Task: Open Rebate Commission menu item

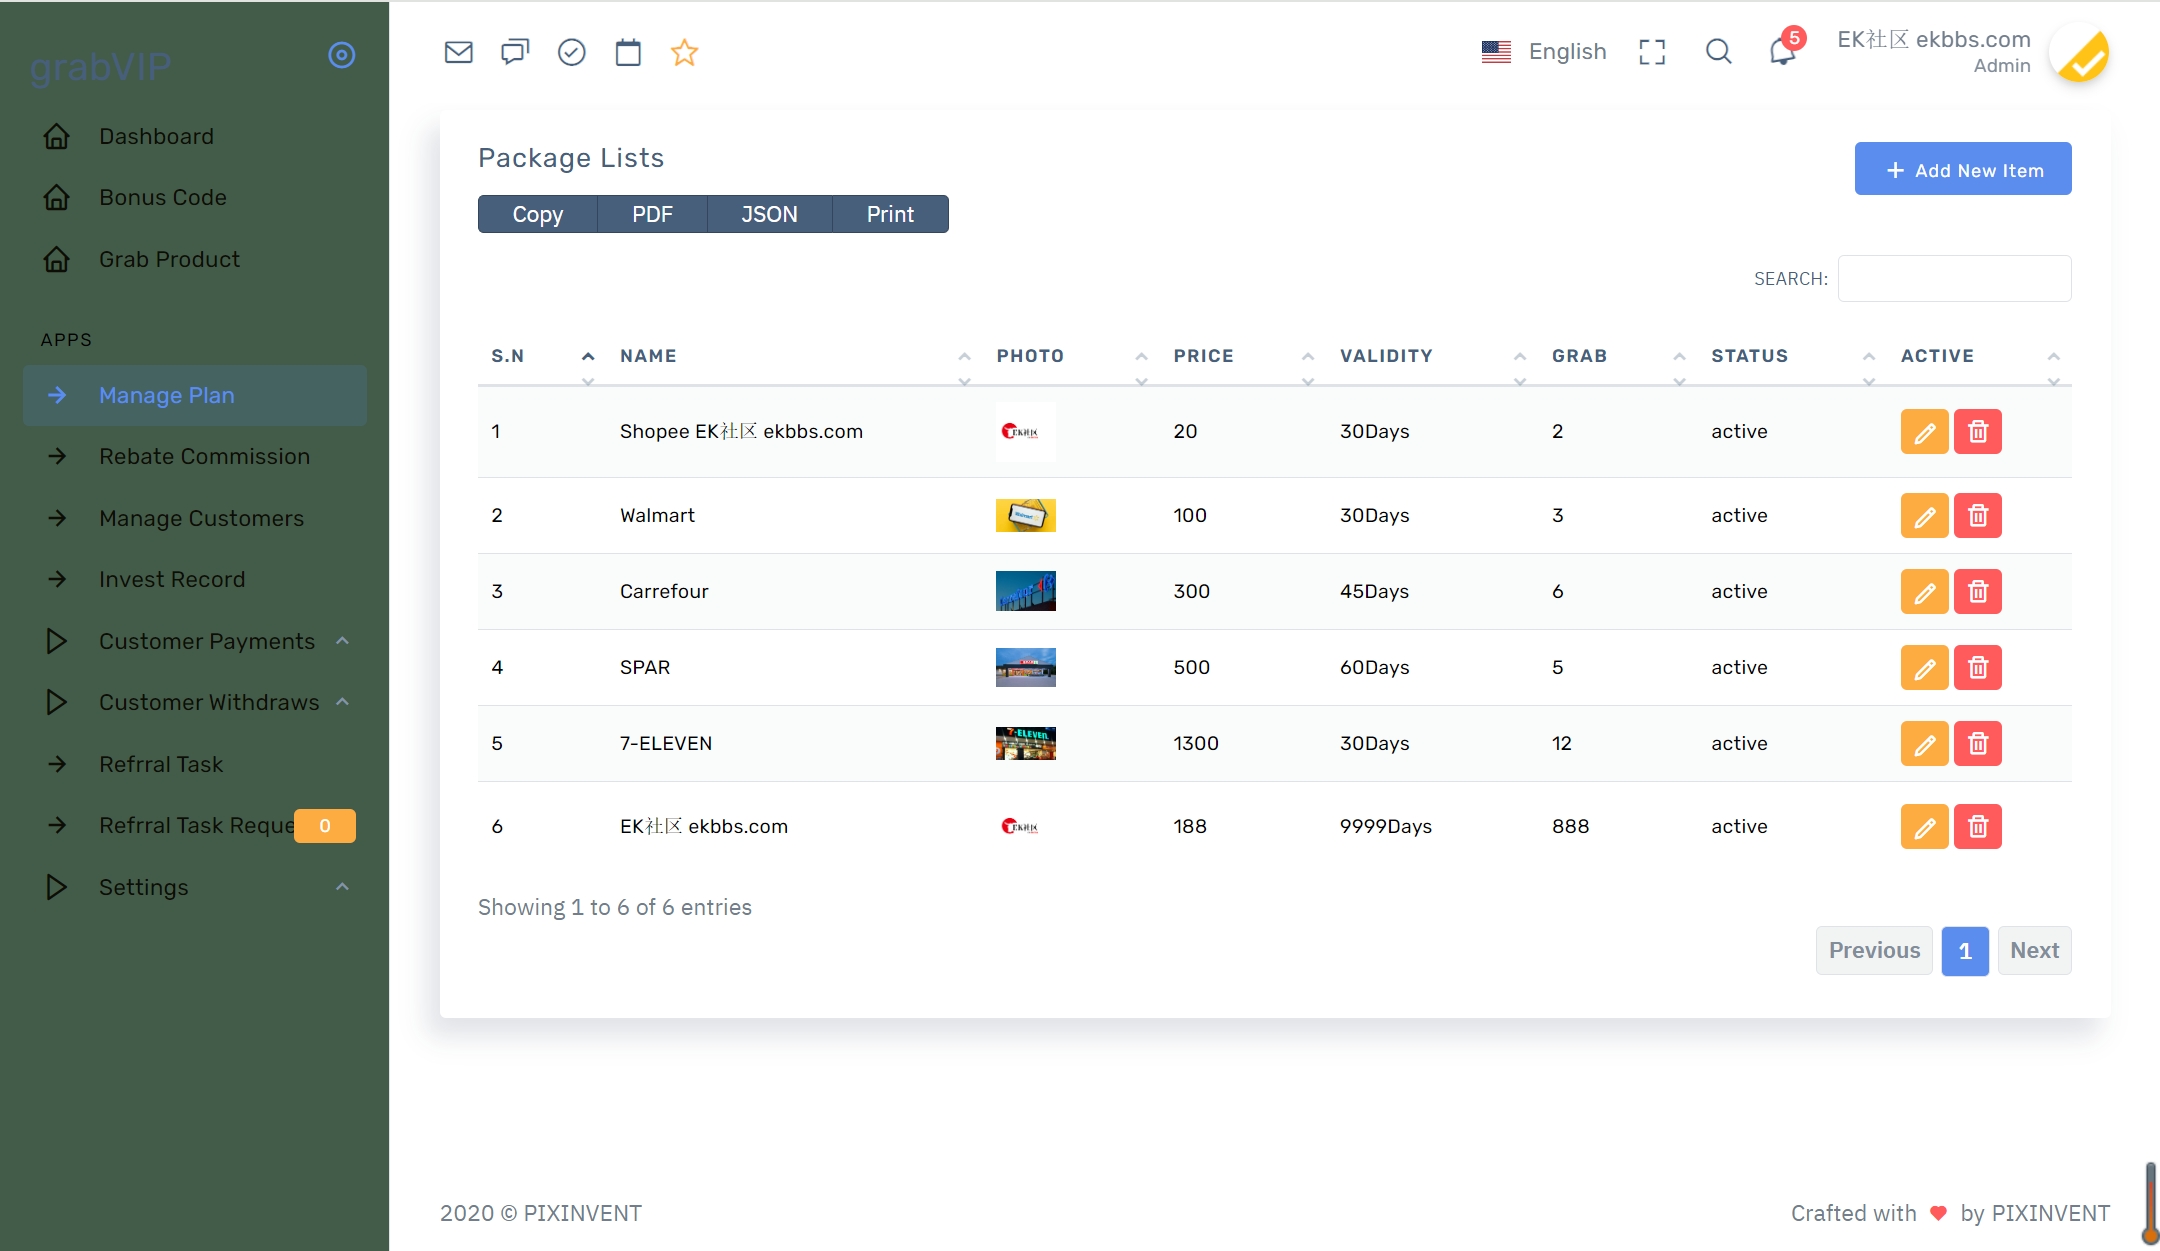Action: click(195, 456)
